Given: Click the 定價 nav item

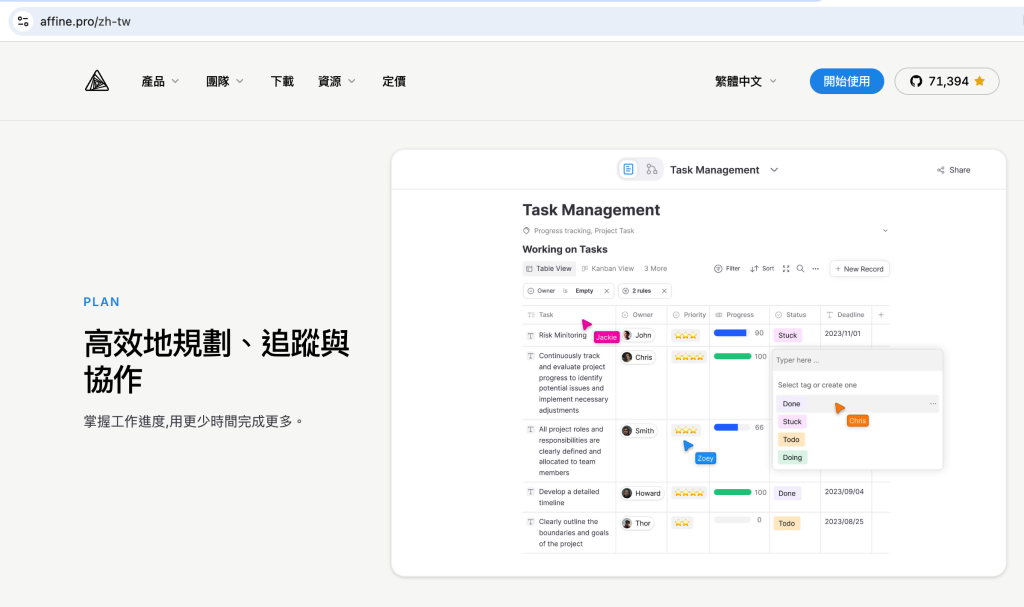Looking at the screenshot, I should [394, 81].
